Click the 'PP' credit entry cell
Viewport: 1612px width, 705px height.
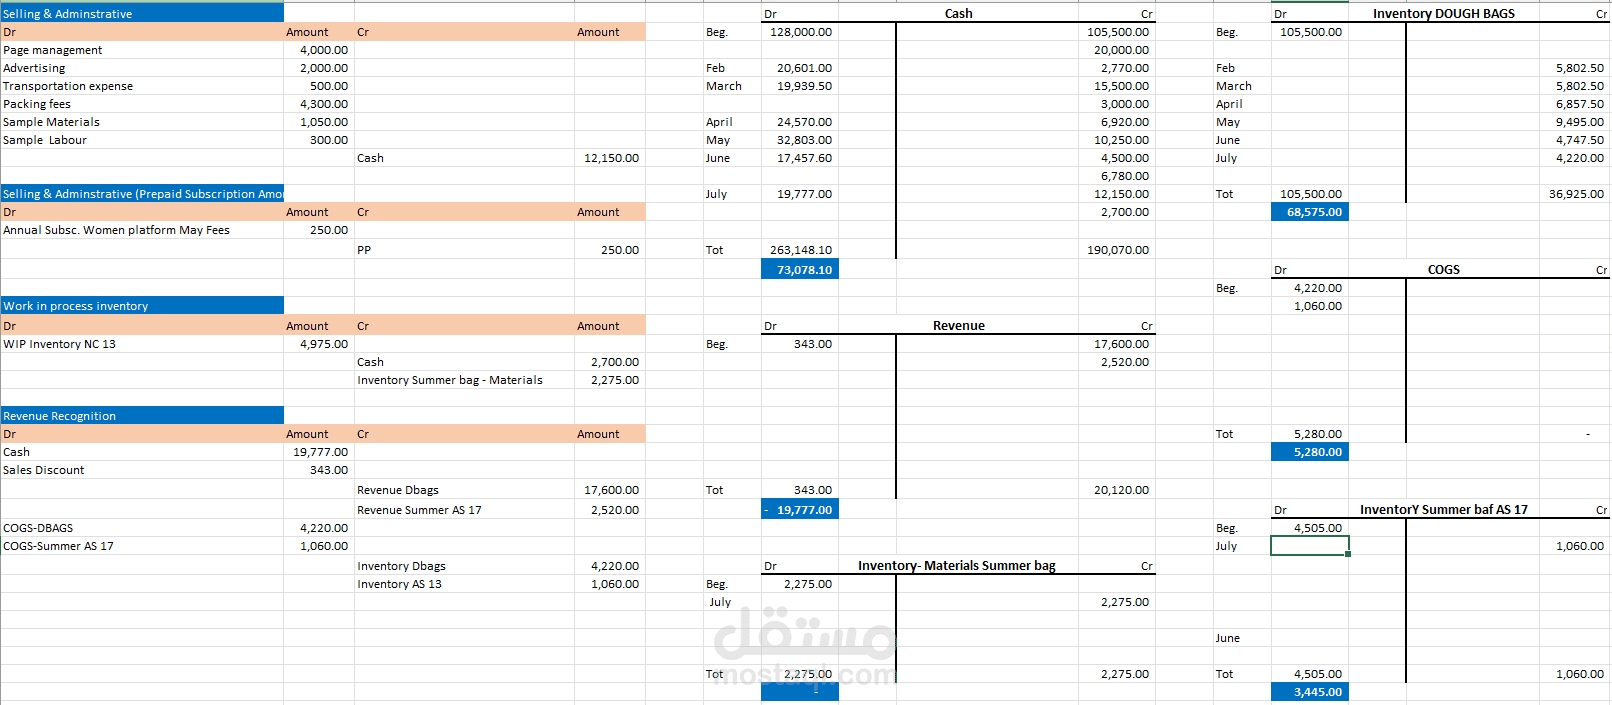(x=464, y=250)
